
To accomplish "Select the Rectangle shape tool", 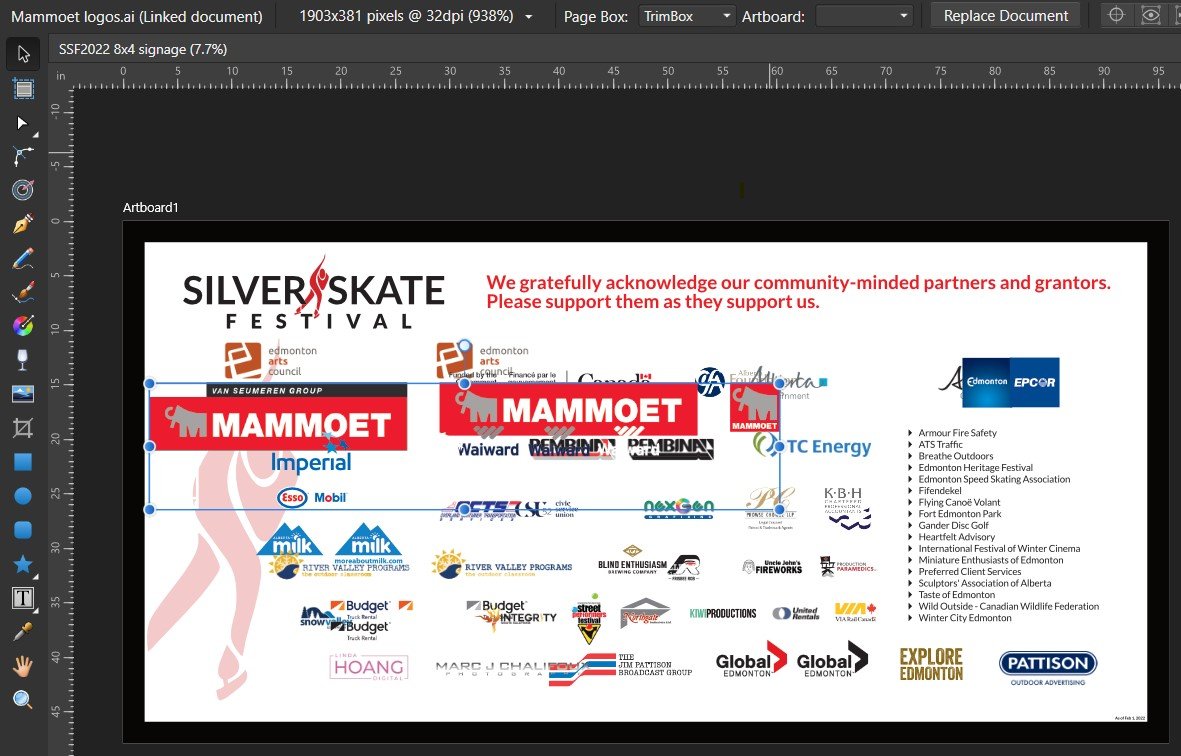I will tap(23, 462).
